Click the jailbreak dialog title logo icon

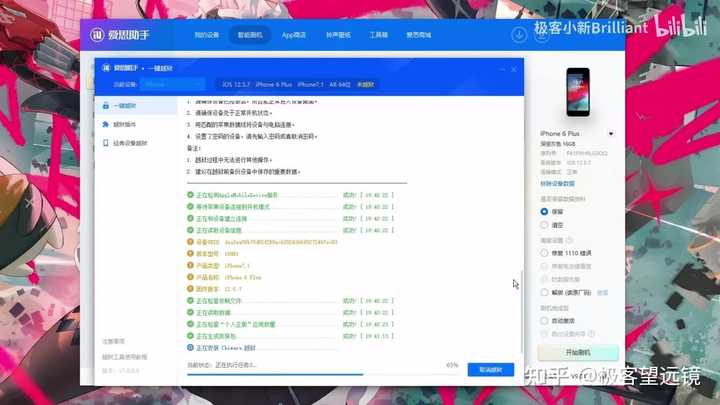106,68
